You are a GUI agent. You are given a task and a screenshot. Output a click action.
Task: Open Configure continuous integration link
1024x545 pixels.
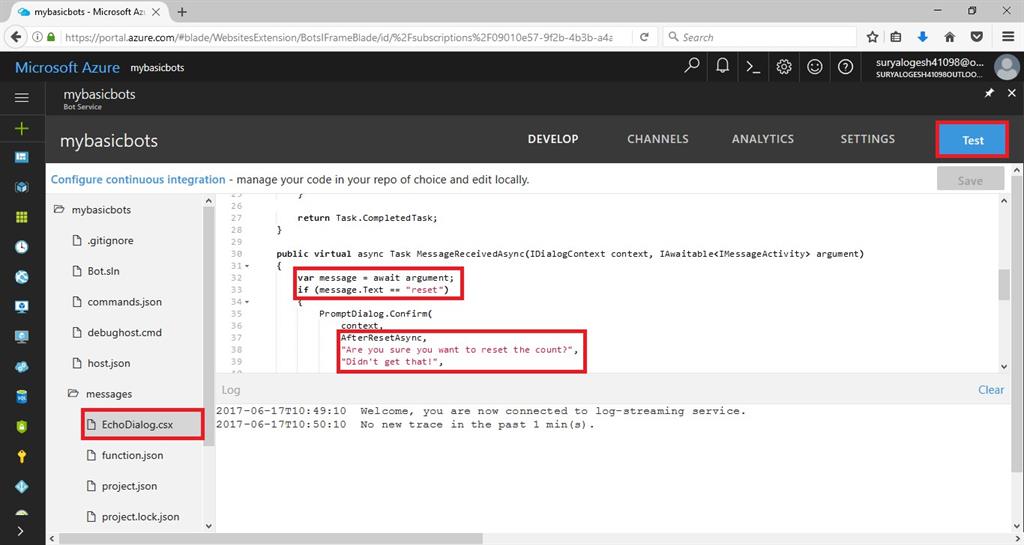tap(138, 179)
